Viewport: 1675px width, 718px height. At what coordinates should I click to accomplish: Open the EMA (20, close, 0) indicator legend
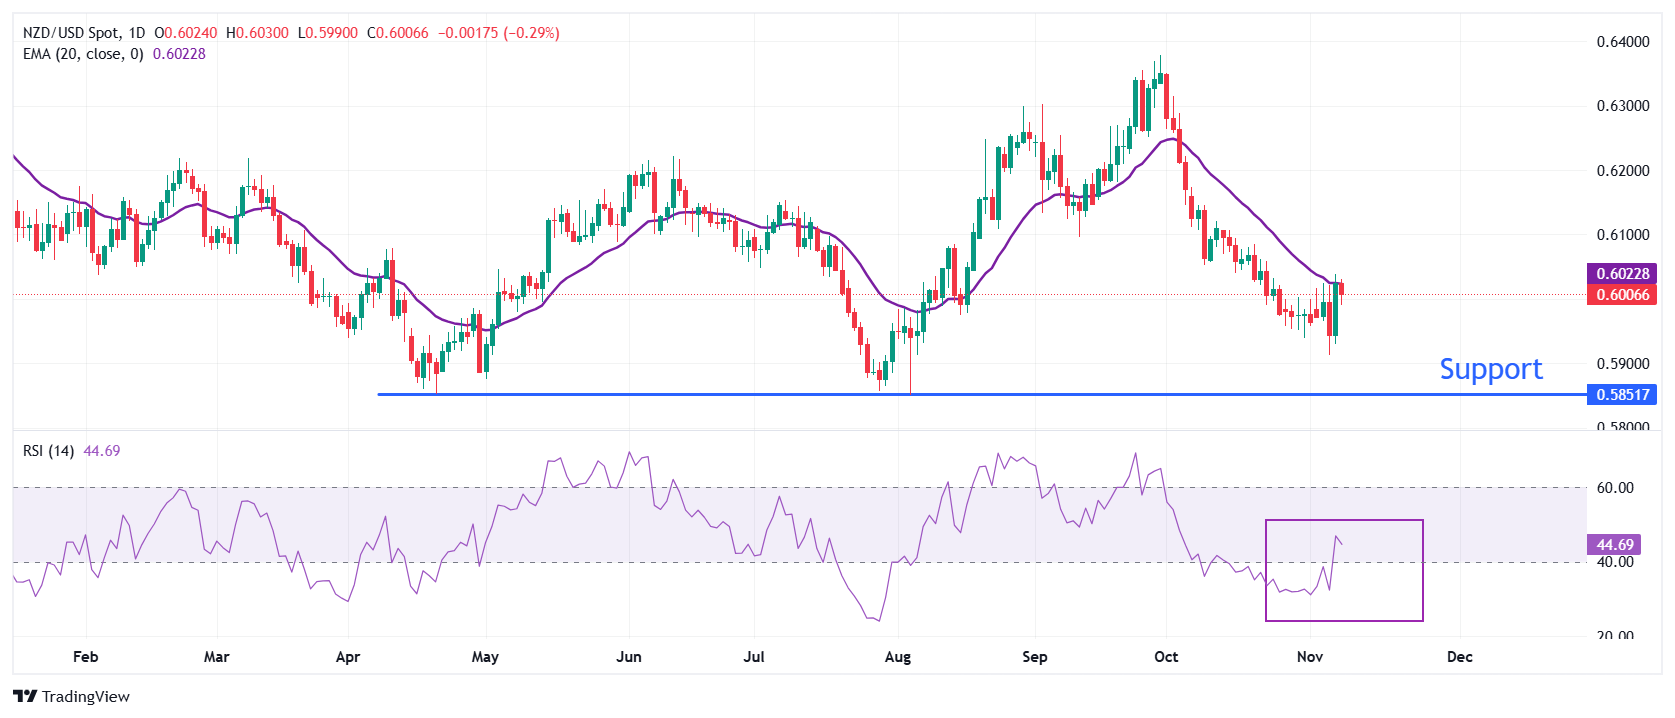[x=83, y=54]
